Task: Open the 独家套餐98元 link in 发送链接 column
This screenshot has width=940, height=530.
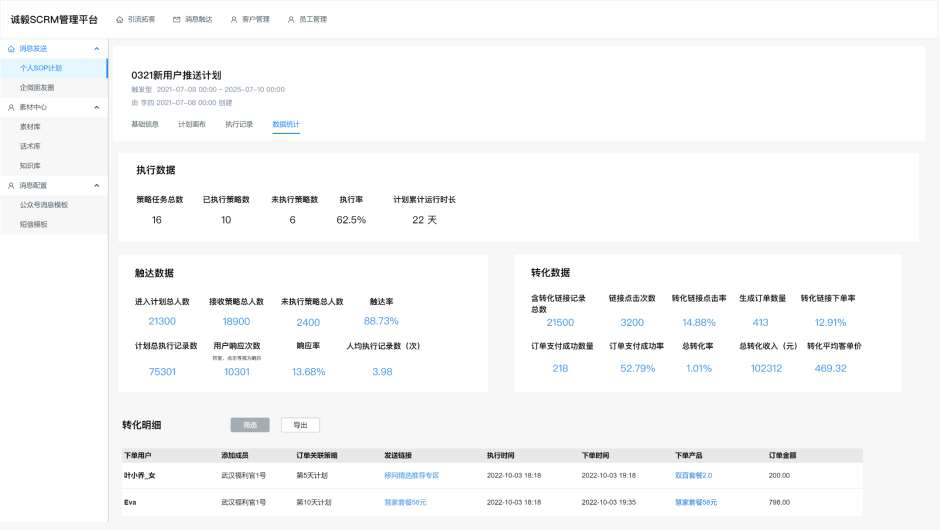Action: [x=405, y=502]
